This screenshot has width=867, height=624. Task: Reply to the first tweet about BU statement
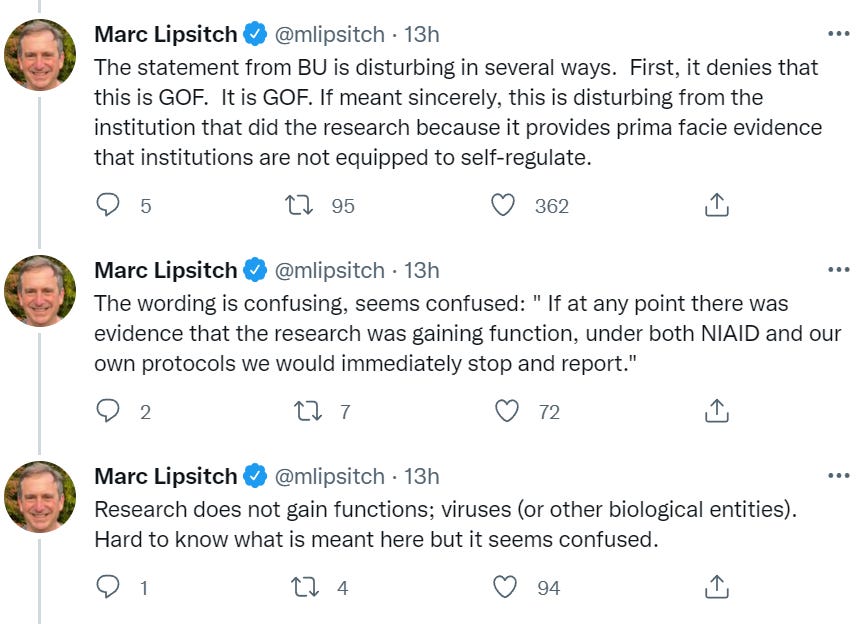(x=108, y=206)
